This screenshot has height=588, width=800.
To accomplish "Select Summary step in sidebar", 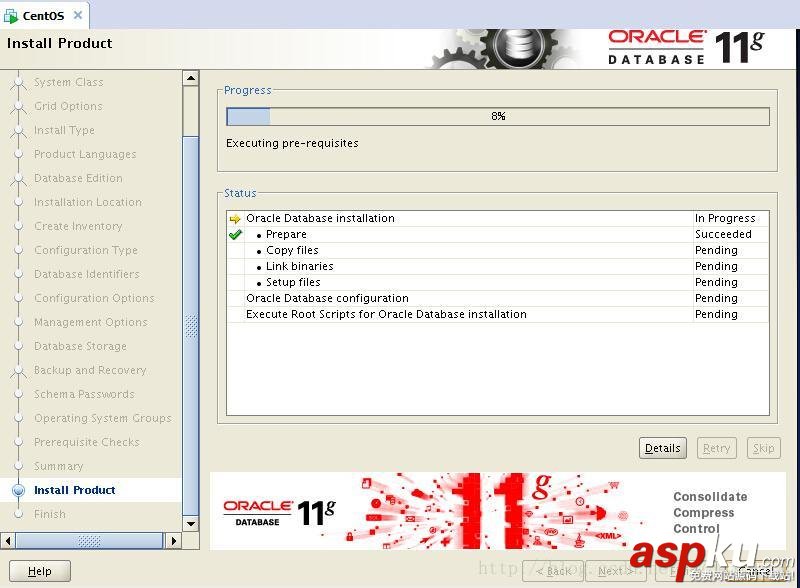I will tap(58, 466).
